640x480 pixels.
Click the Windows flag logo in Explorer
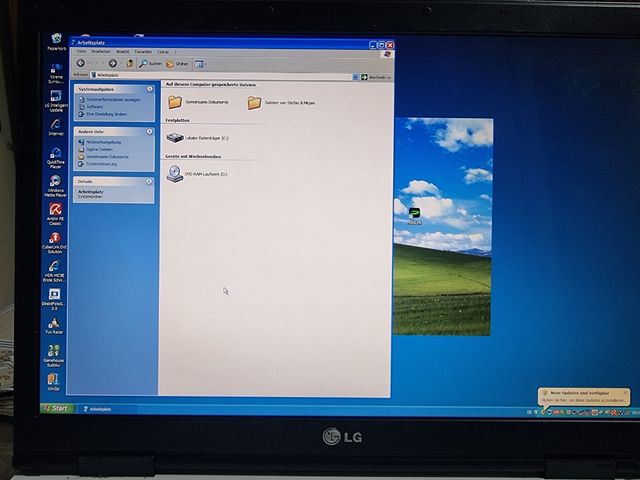387,54
